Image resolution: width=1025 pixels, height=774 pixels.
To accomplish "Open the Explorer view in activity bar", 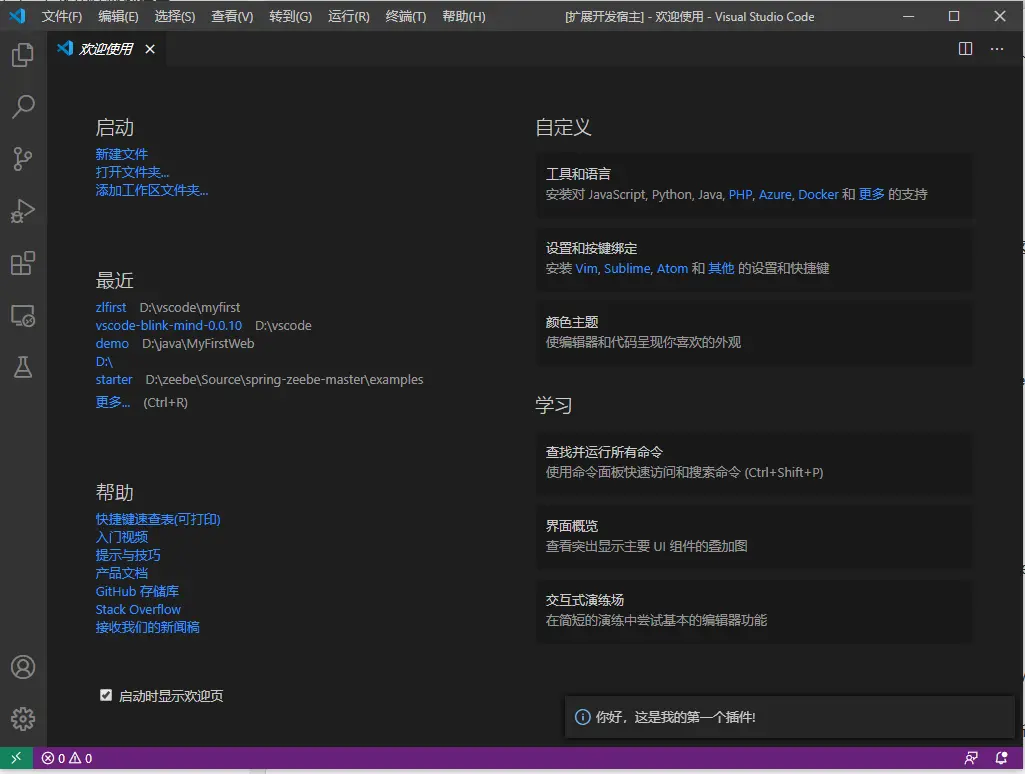I will point(22,56).
